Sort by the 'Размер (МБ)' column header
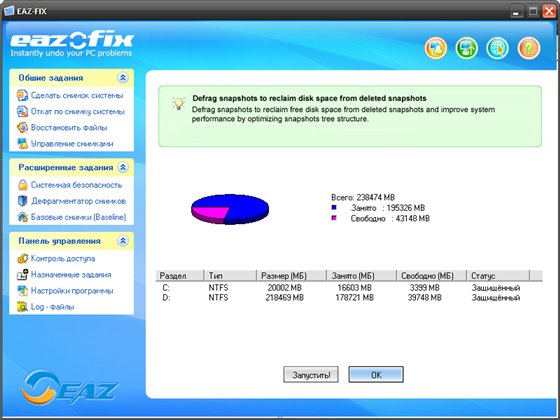The height and width of the screenshot is (420, 560). coord(291,276)
